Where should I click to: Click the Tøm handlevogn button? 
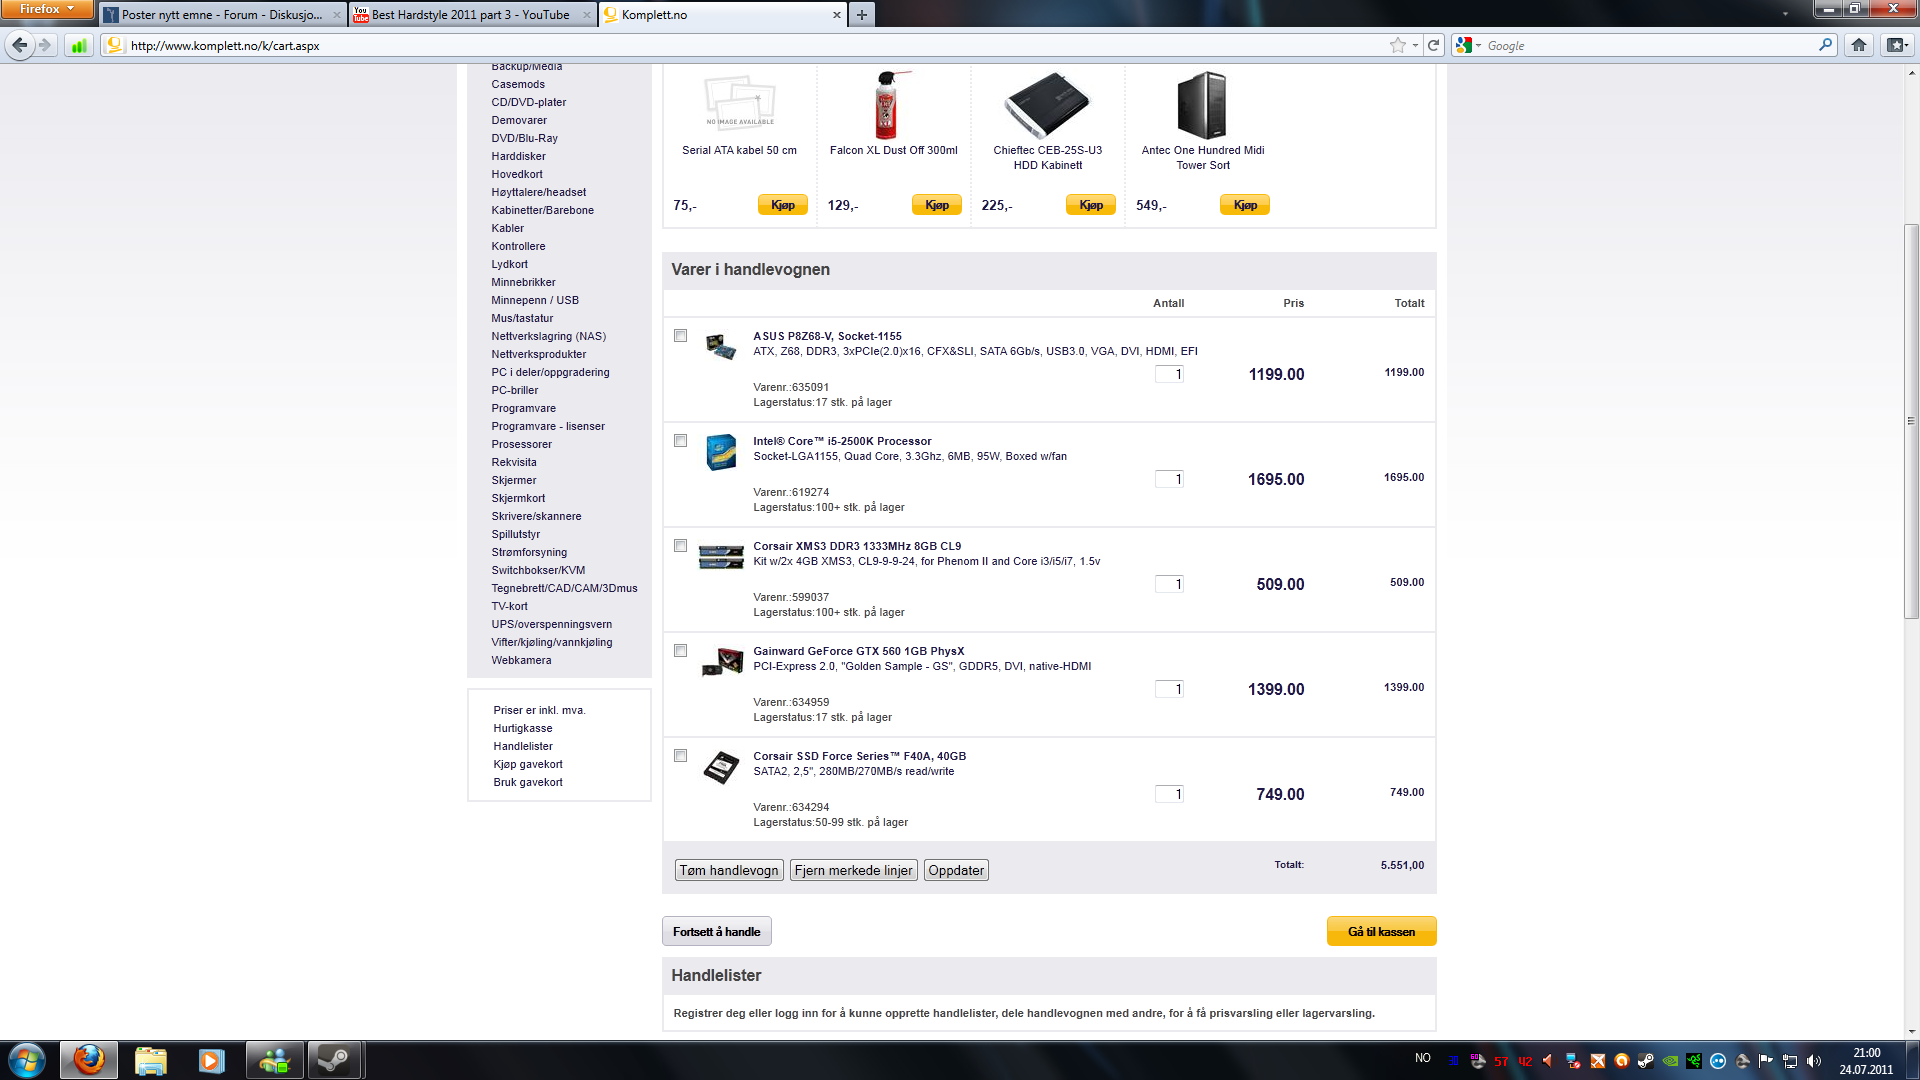(x=729, y=870)
